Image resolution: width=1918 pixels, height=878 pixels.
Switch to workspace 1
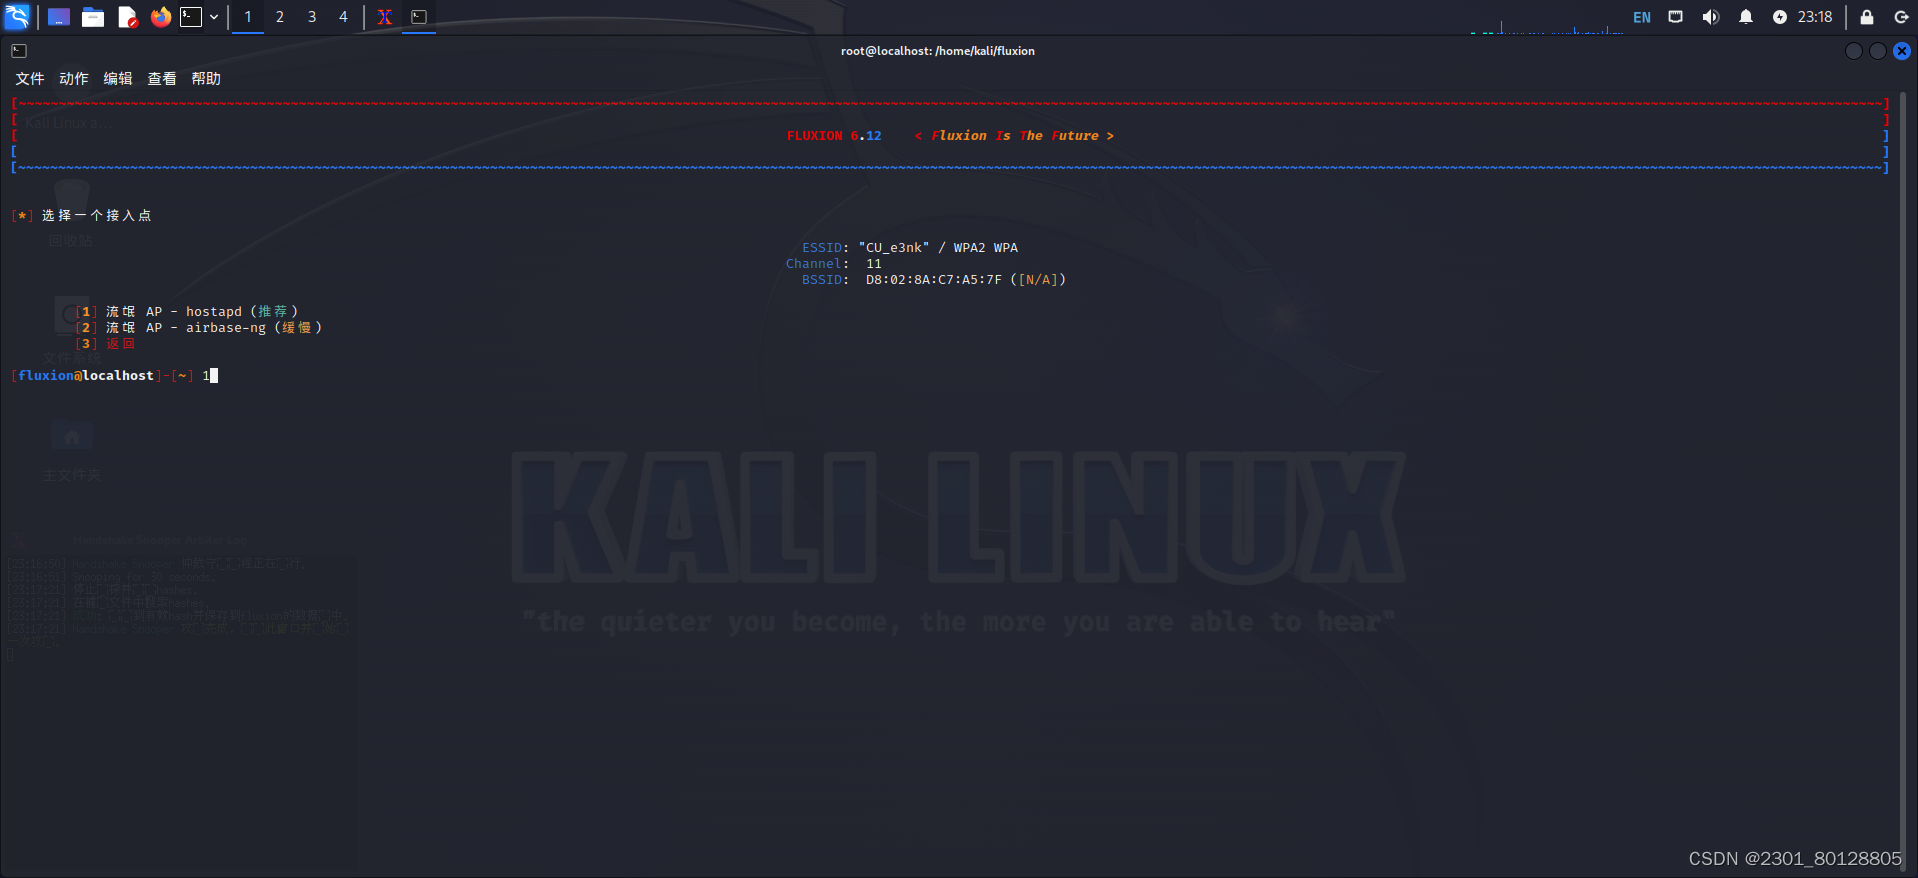tap(248, 17)
